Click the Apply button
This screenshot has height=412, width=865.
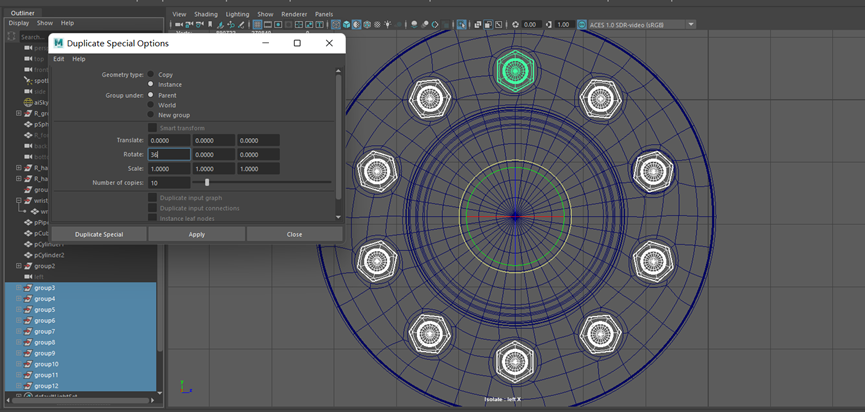tap(197, 234)
